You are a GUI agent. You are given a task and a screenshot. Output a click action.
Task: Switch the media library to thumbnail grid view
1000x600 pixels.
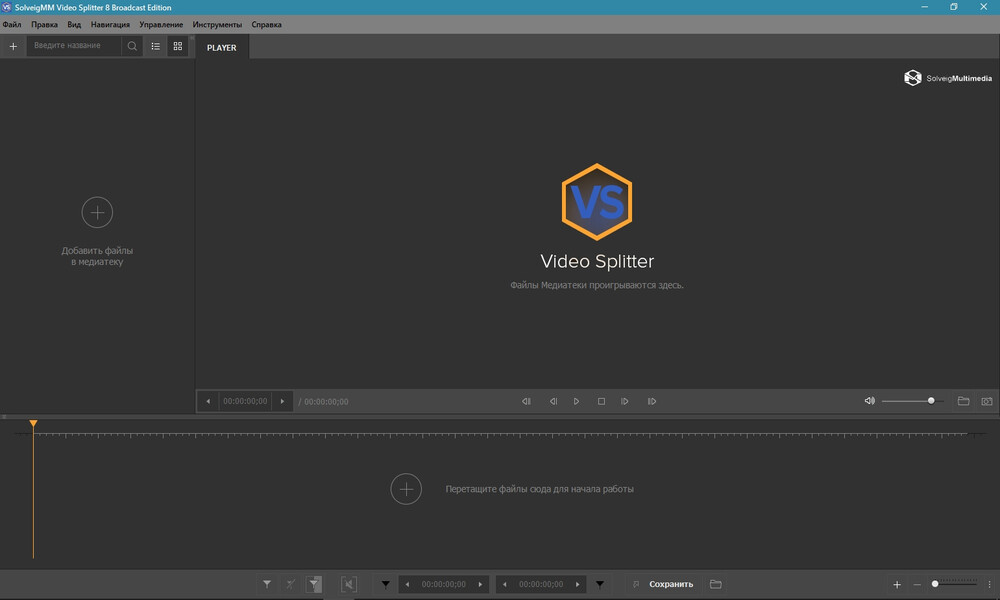coord(178,46)
